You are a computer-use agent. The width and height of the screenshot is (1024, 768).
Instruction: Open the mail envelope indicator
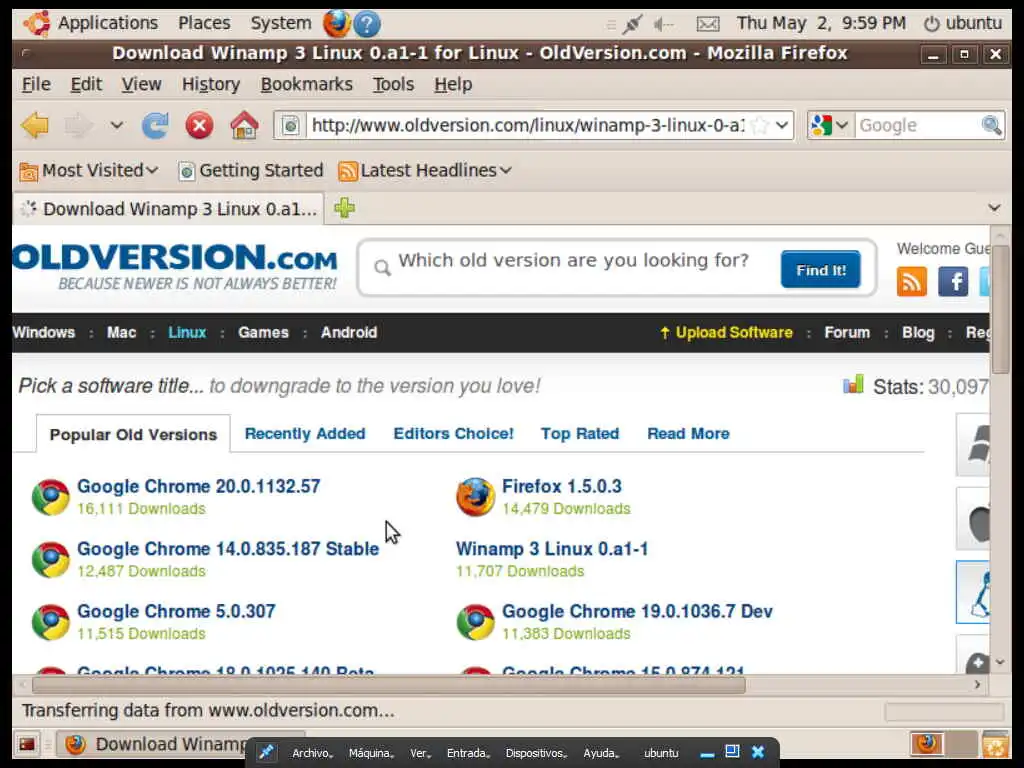pos(708,25)
